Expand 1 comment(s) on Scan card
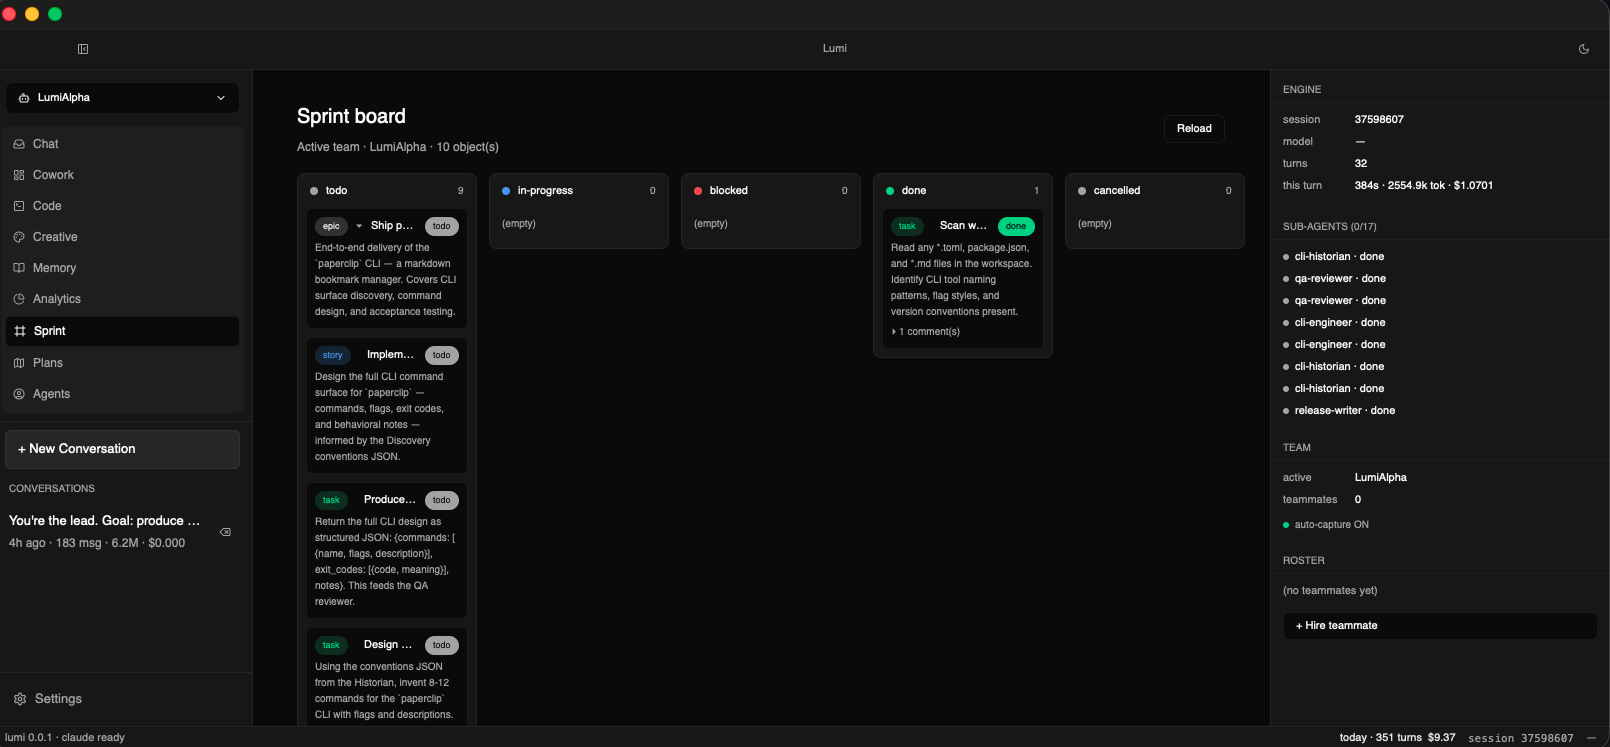Viewport: 1610px width, 747px height. pyautogui.click(x=926, y=332)
